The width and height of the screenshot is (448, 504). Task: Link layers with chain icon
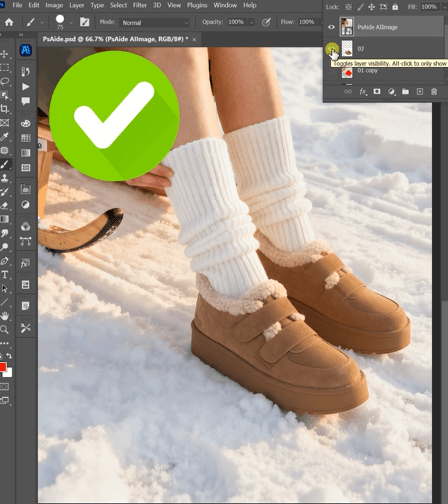tap(348, 91)
